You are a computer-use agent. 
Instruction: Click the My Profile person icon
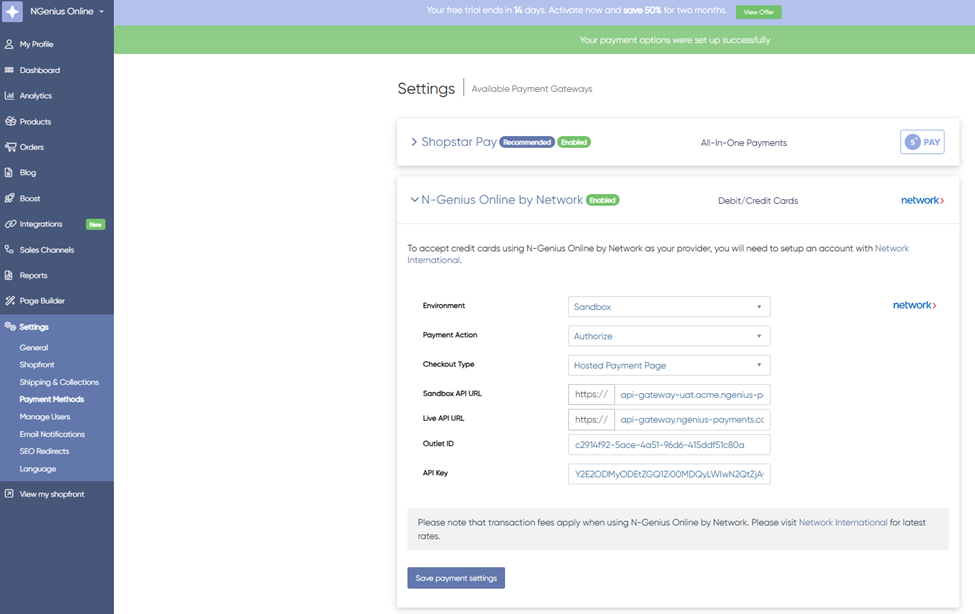pos(9,44)
